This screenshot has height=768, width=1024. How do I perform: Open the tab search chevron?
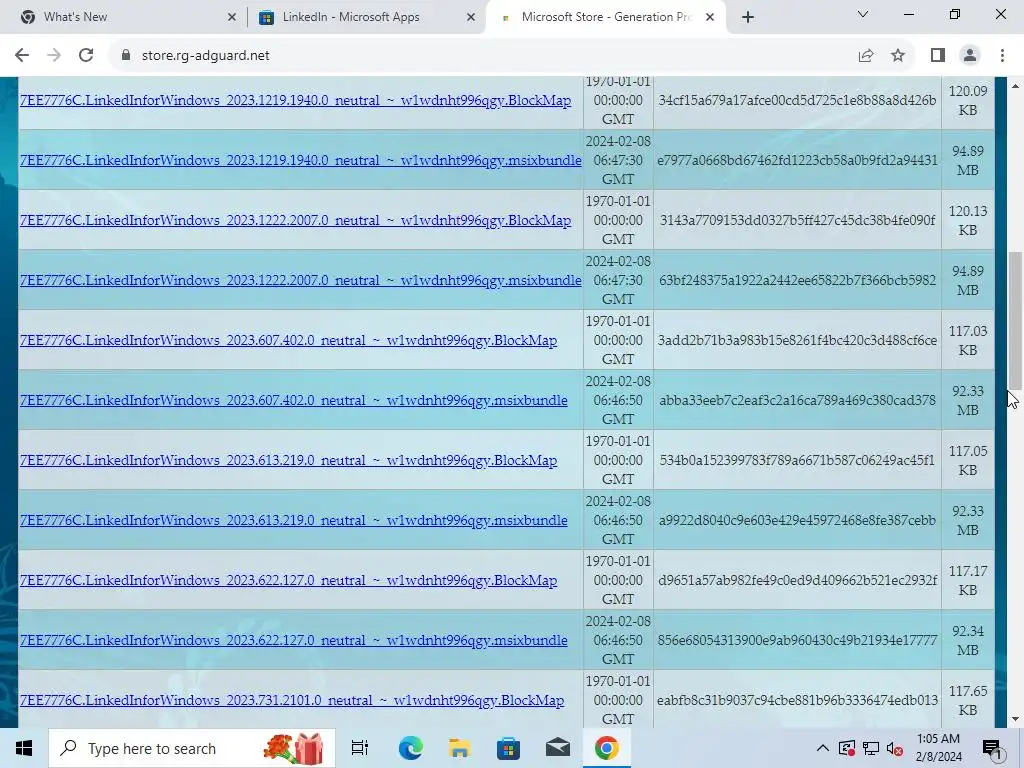(x=863, y=14)
